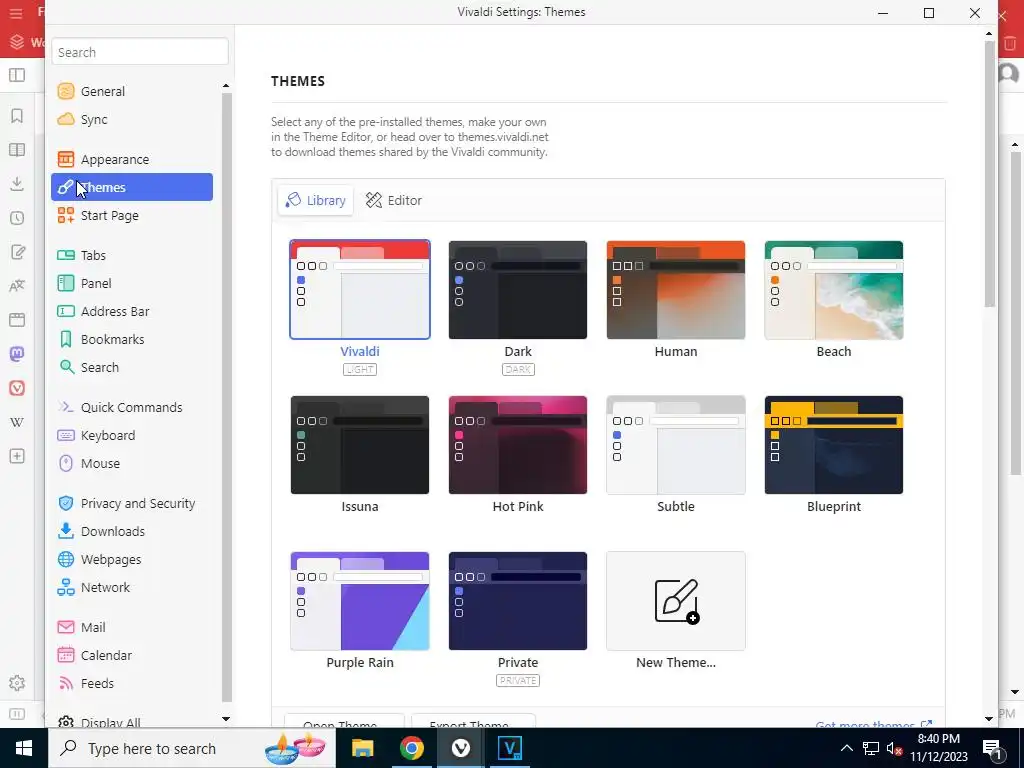The width and height of the screenshot is (1024, 768).
Task: Open the Translate panel in browser sidebar
Action: point(17,285)
